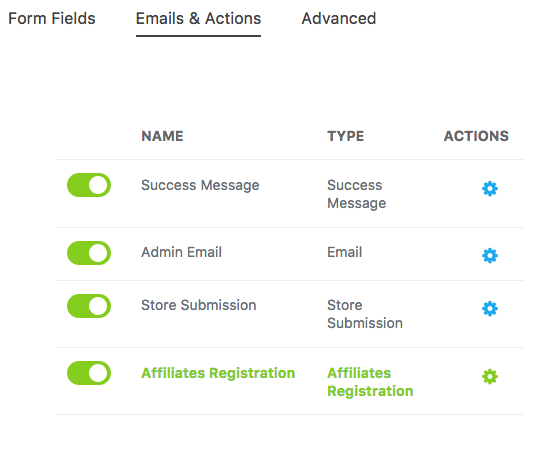Select the Store Submission action name
The image size is (556, 449).
click(x=199, y=305)
